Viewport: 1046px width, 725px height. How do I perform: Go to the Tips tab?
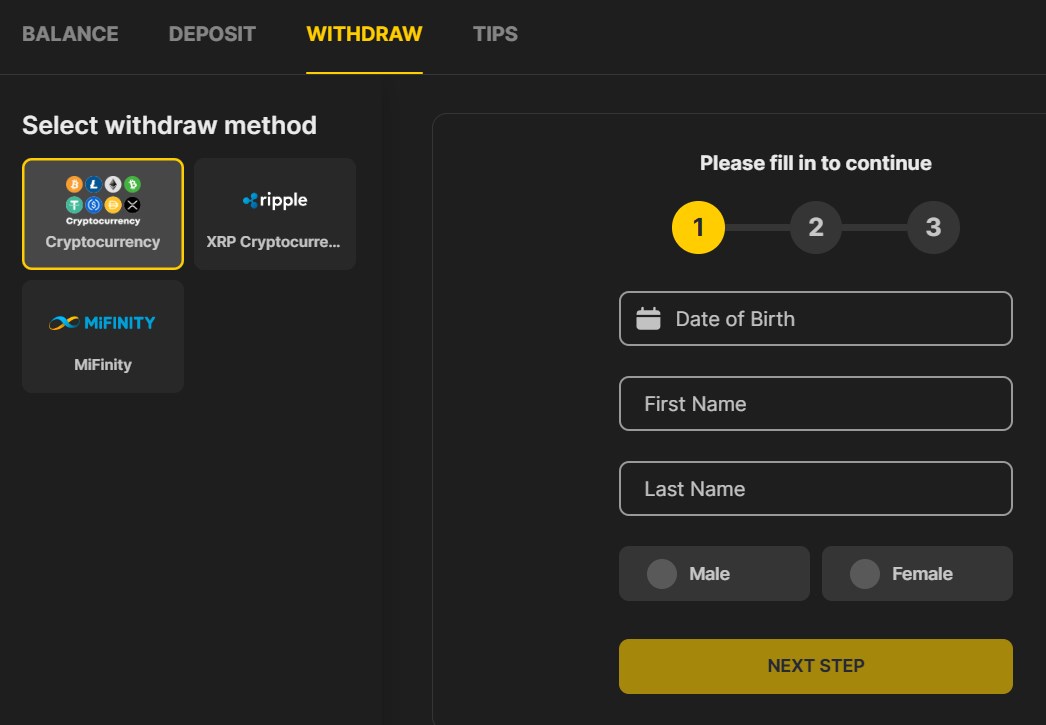495,34
